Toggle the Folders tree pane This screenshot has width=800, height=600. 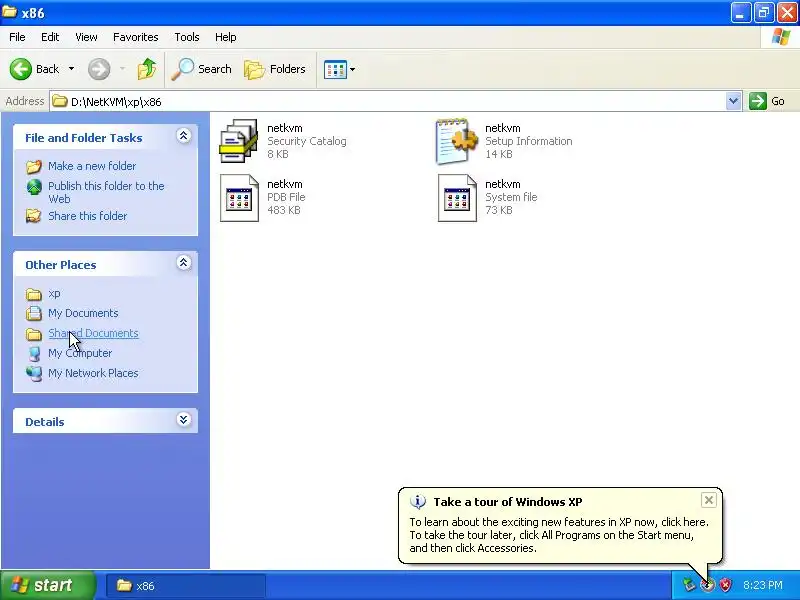click(x=275, y=69)
